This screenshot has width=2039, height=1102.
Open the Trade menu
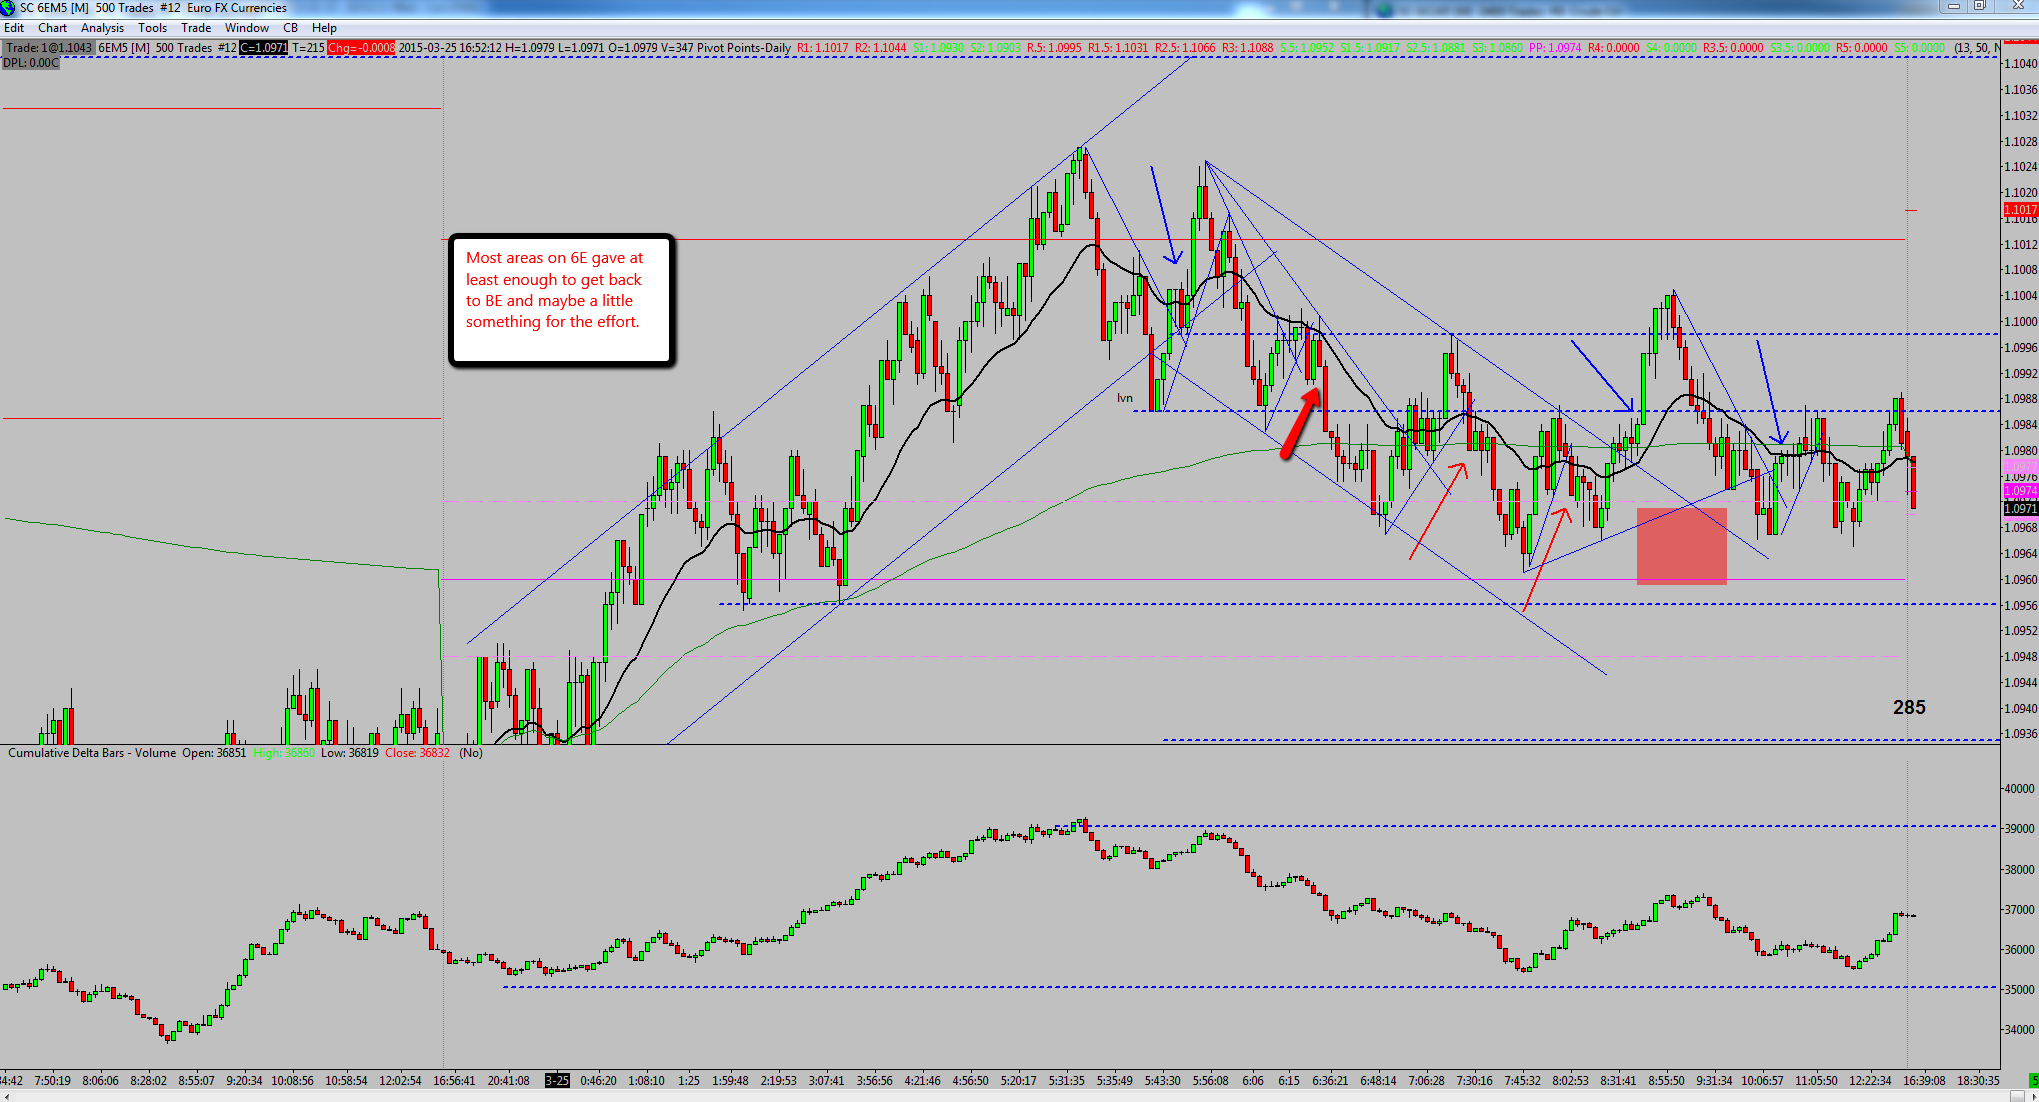click(196, 28)
